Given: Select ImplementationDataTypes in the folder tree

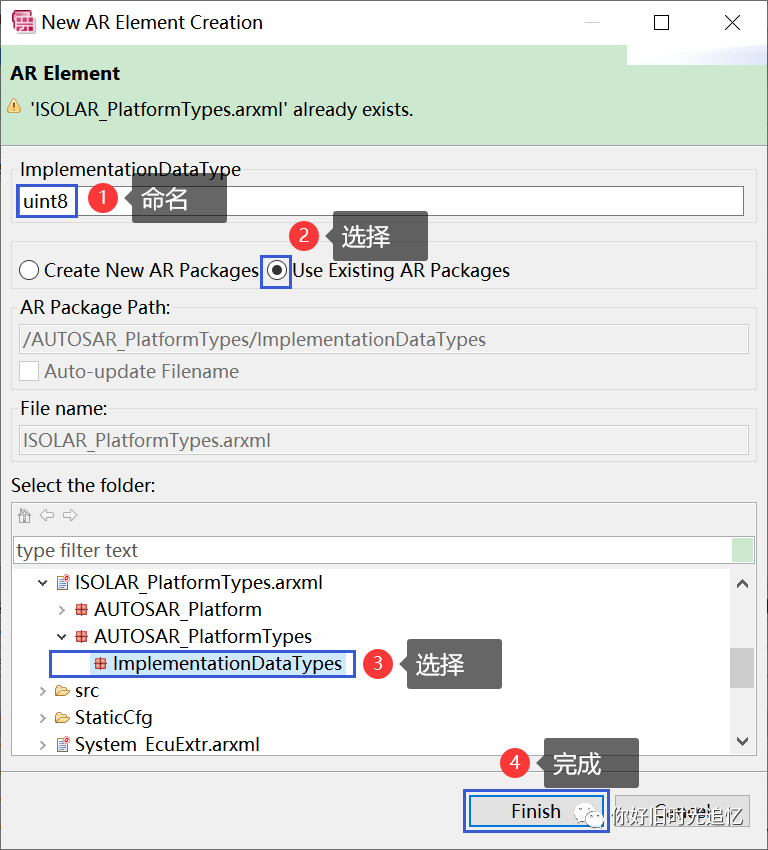Looking at the screenshot, I should coord(226,664).
